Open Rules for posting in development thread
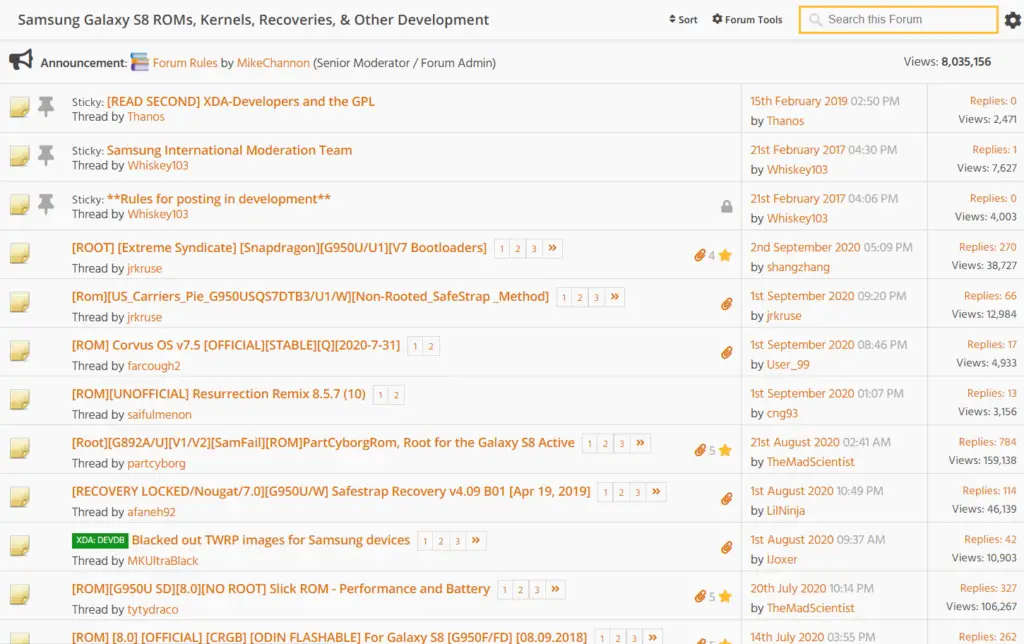This screenshot has height=644, width=1024. tap(219, 199)
